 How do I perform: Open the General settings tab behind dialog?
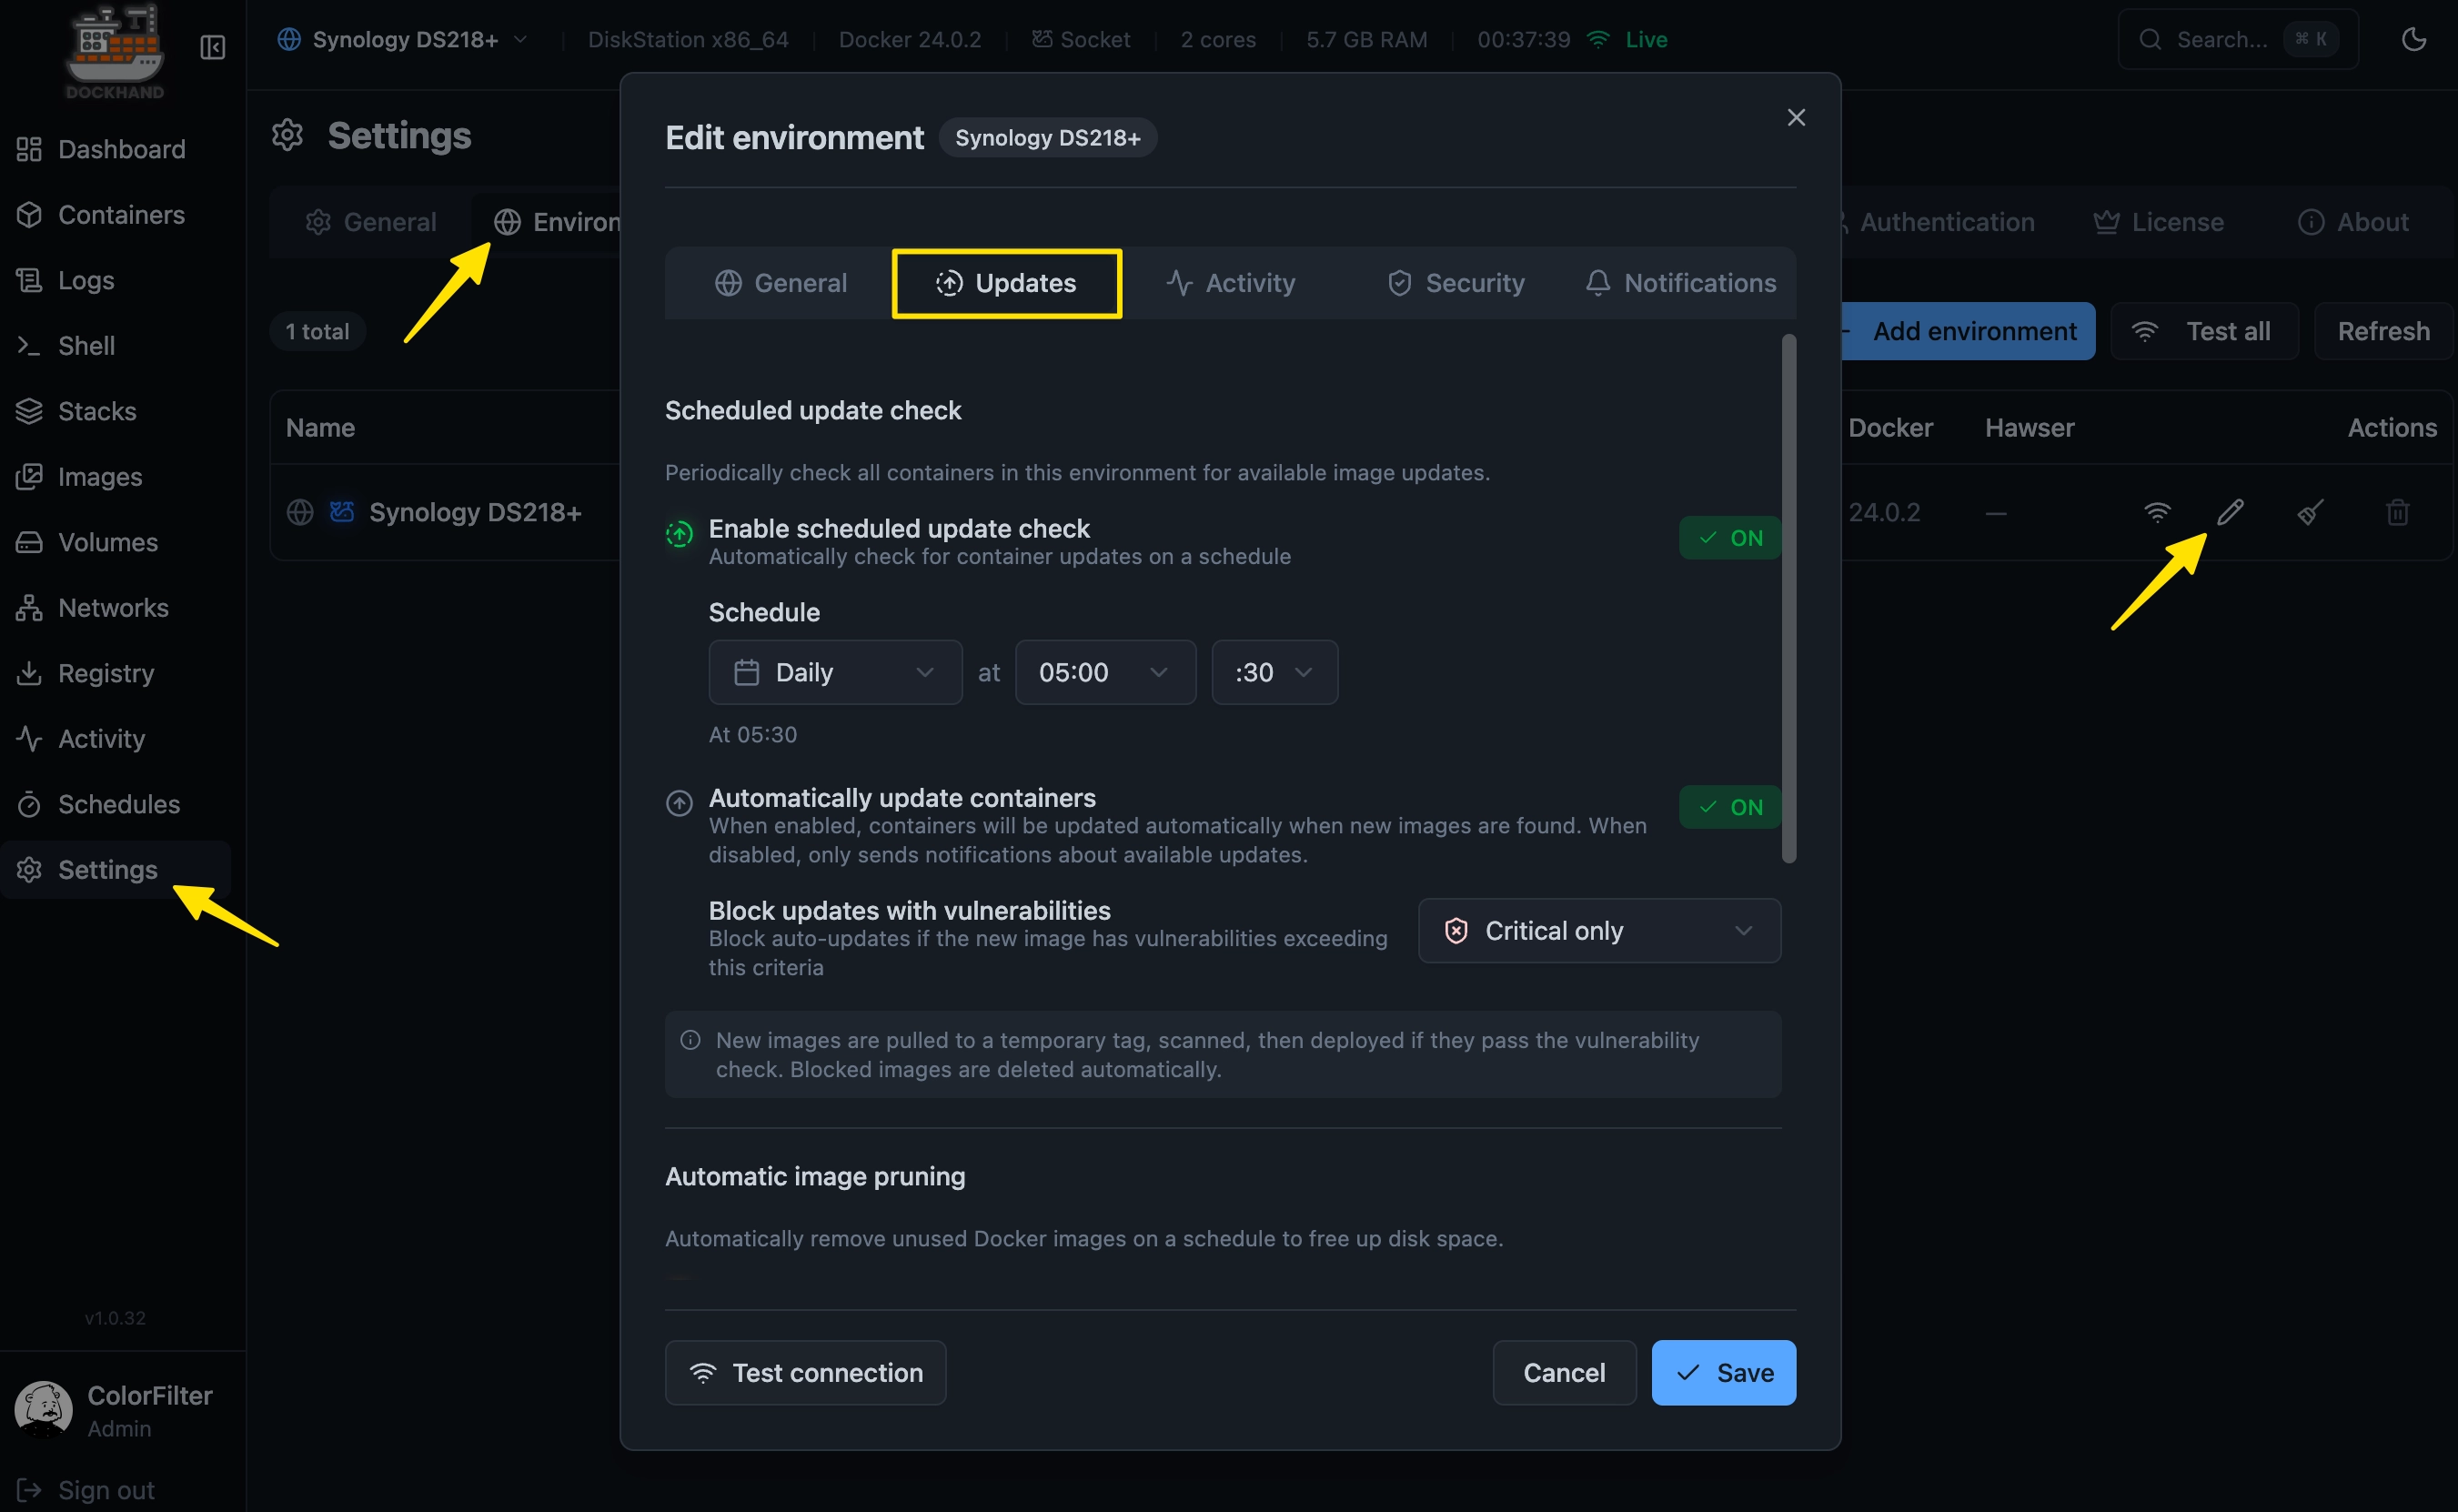(x=371, y=222)
